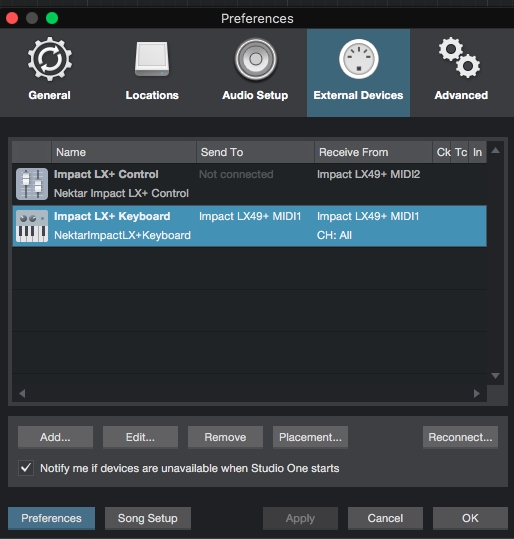This screenshot has height=539, width=514.
Task: Select the Impact LX+ Control row name
Action: coord(106,174)
